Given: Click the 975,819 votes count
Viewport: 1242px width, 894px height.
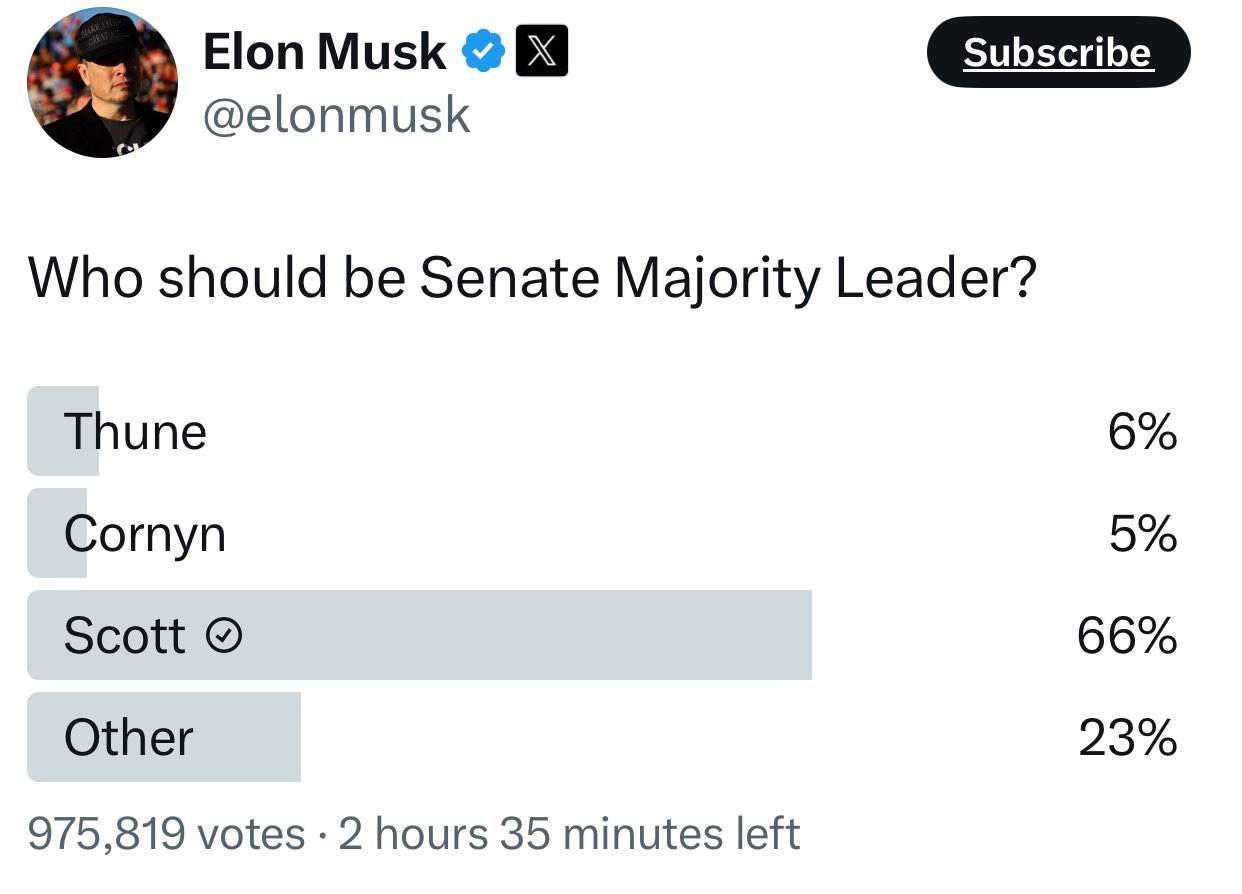Looking at the screenshot, I should [x=166, y=834].
